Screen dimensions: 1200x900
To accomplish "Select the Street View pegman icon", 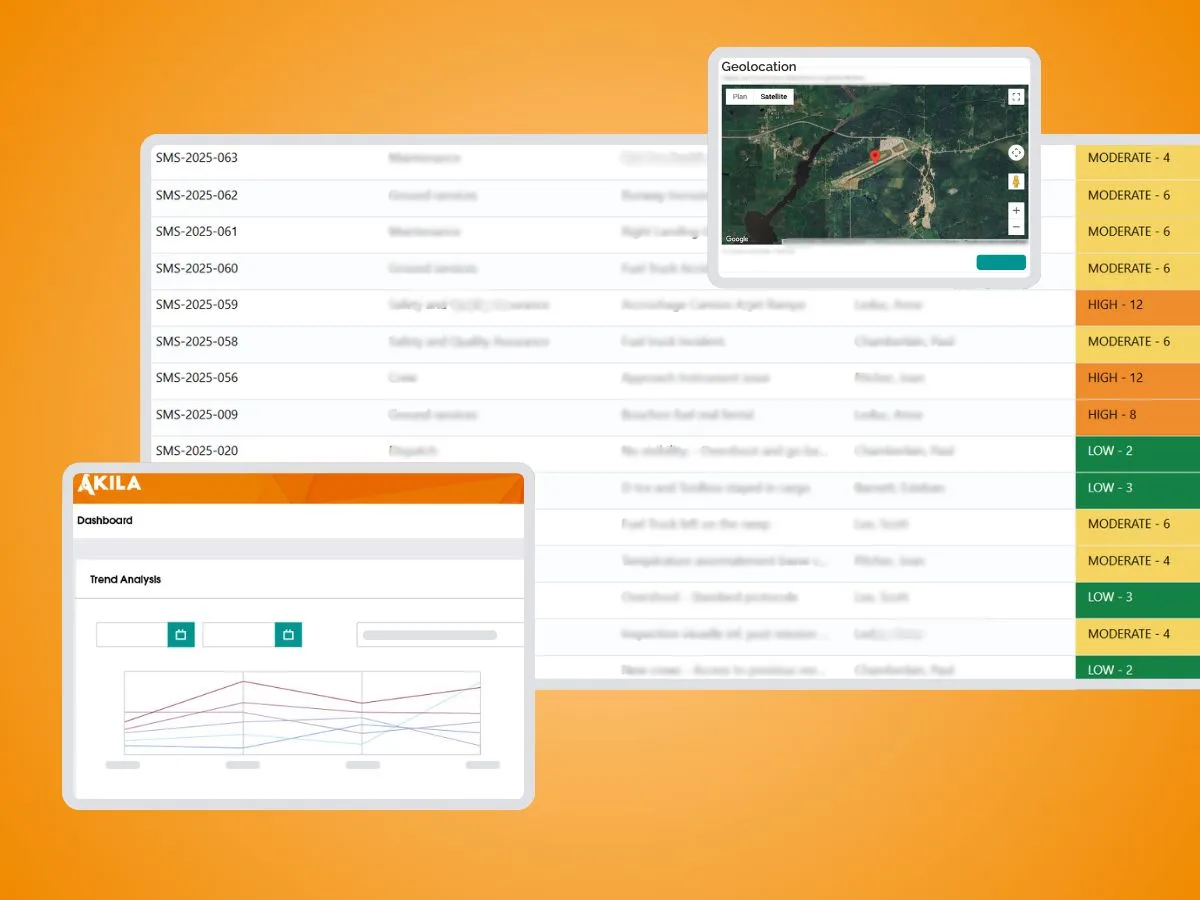I will click(x=1016, y=182).
